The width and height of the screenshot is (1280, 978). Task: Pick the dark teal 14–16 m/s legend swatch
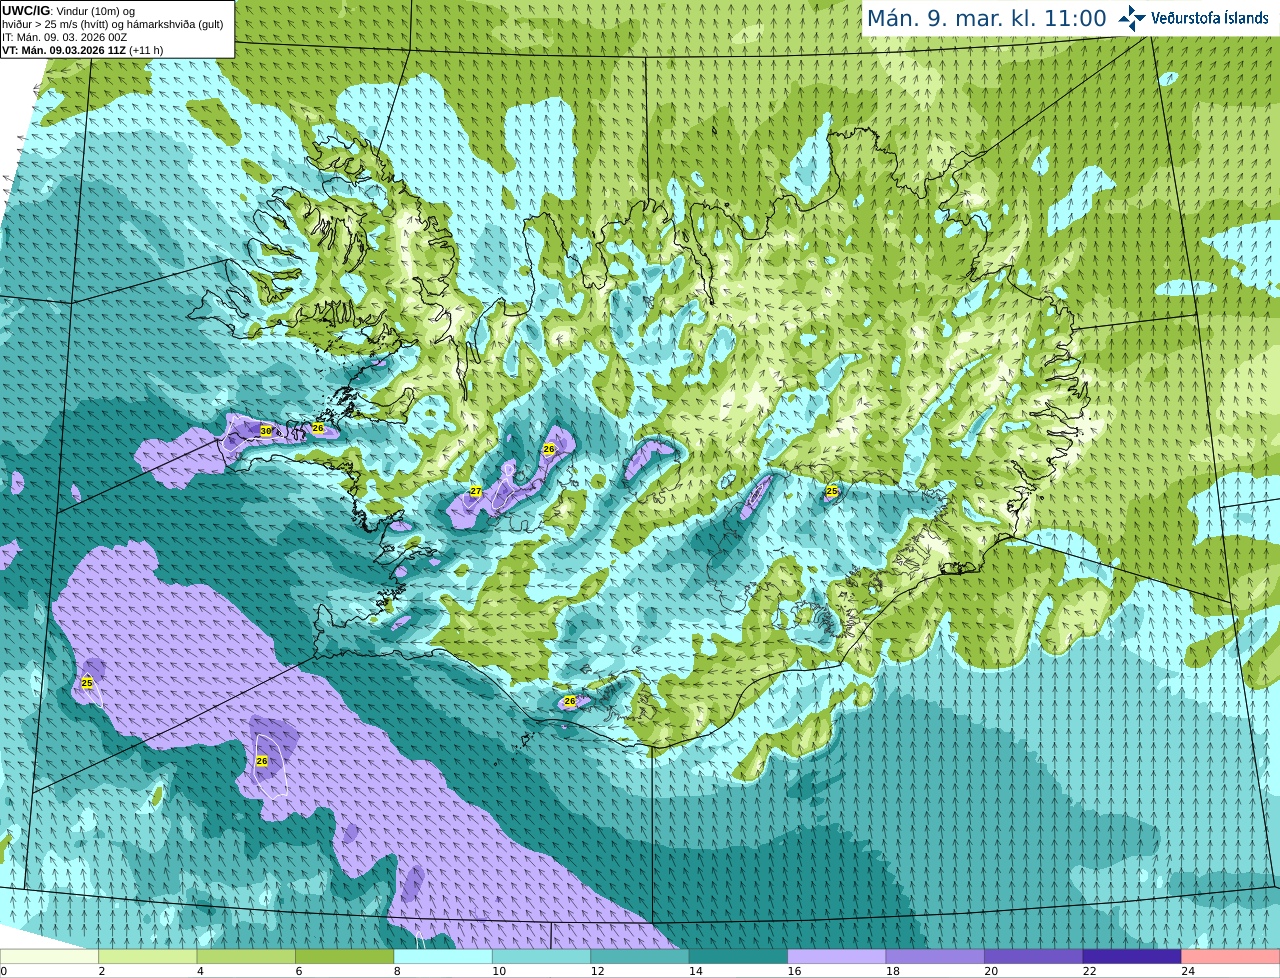pos(739,957)
